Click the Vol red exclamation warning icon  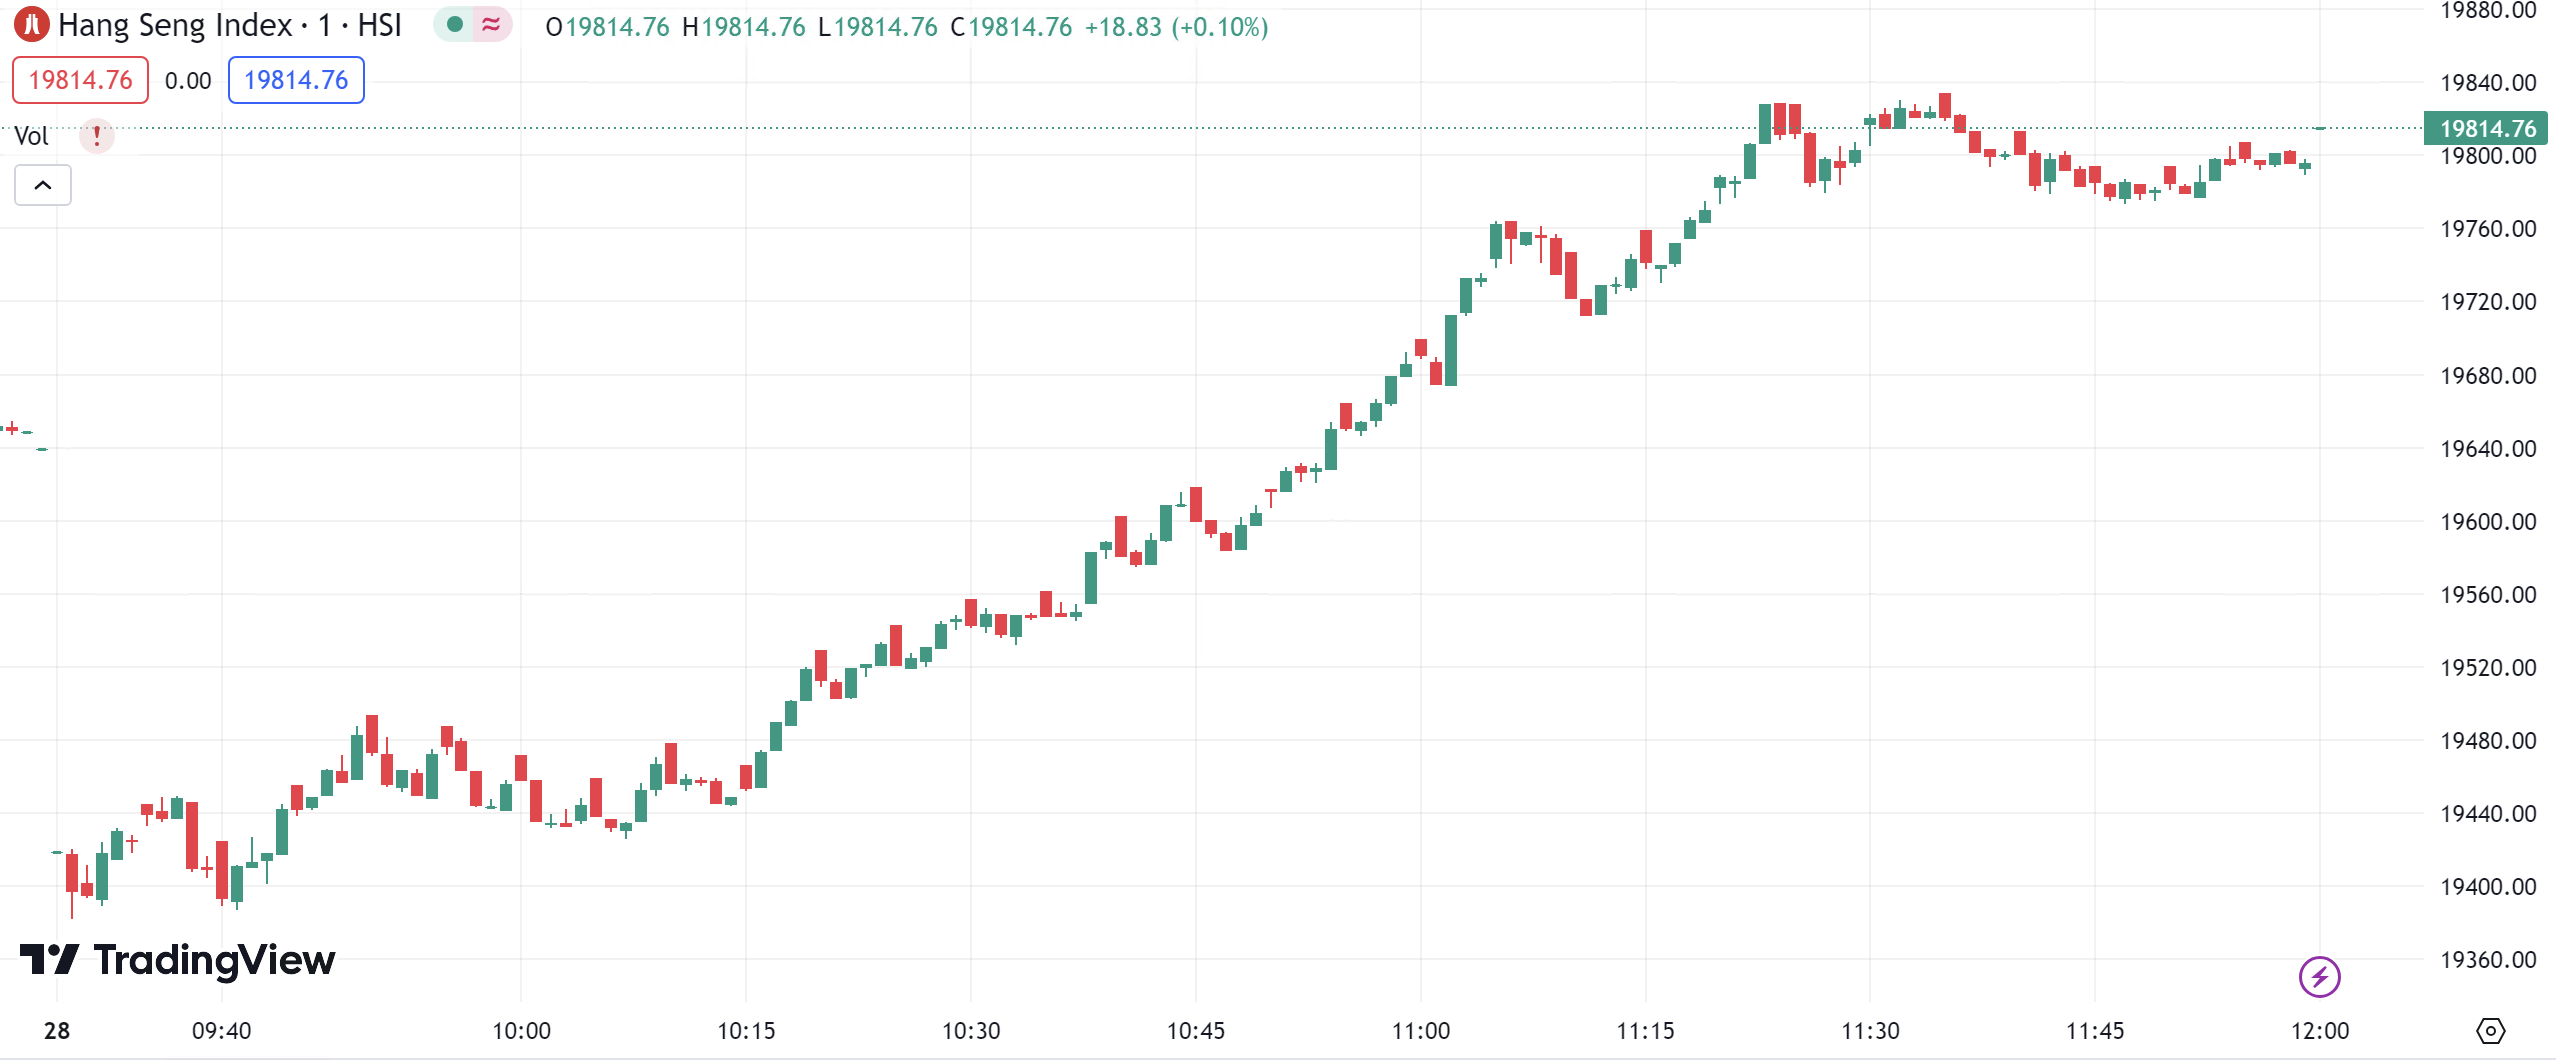tap(97, 135)
